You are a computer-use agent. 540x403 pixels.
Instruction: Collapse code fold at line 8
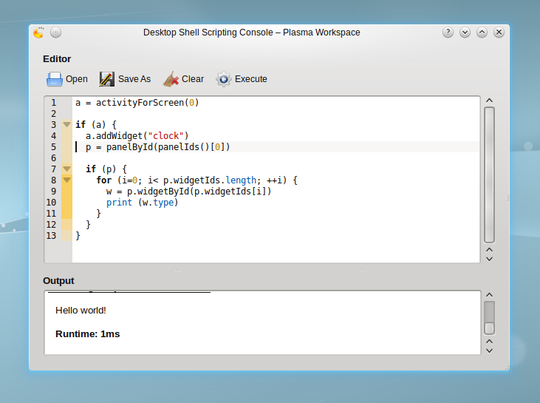point(67,180)
